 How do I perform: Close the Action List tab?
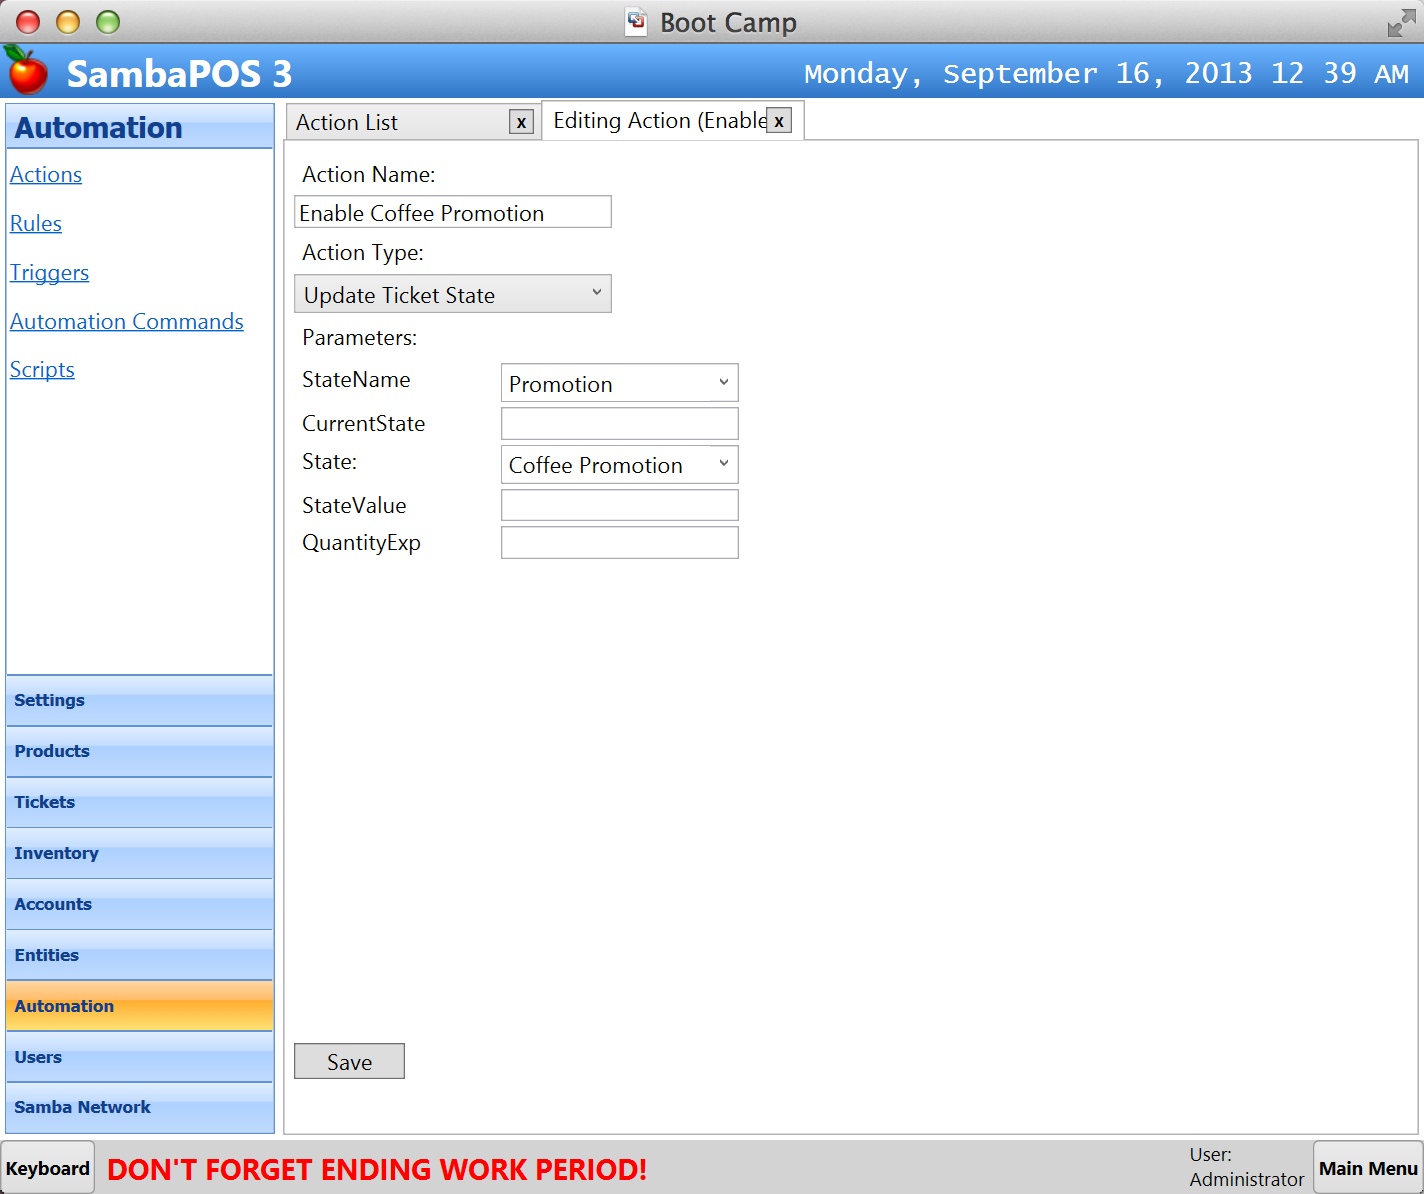click(x=521, y=122)
